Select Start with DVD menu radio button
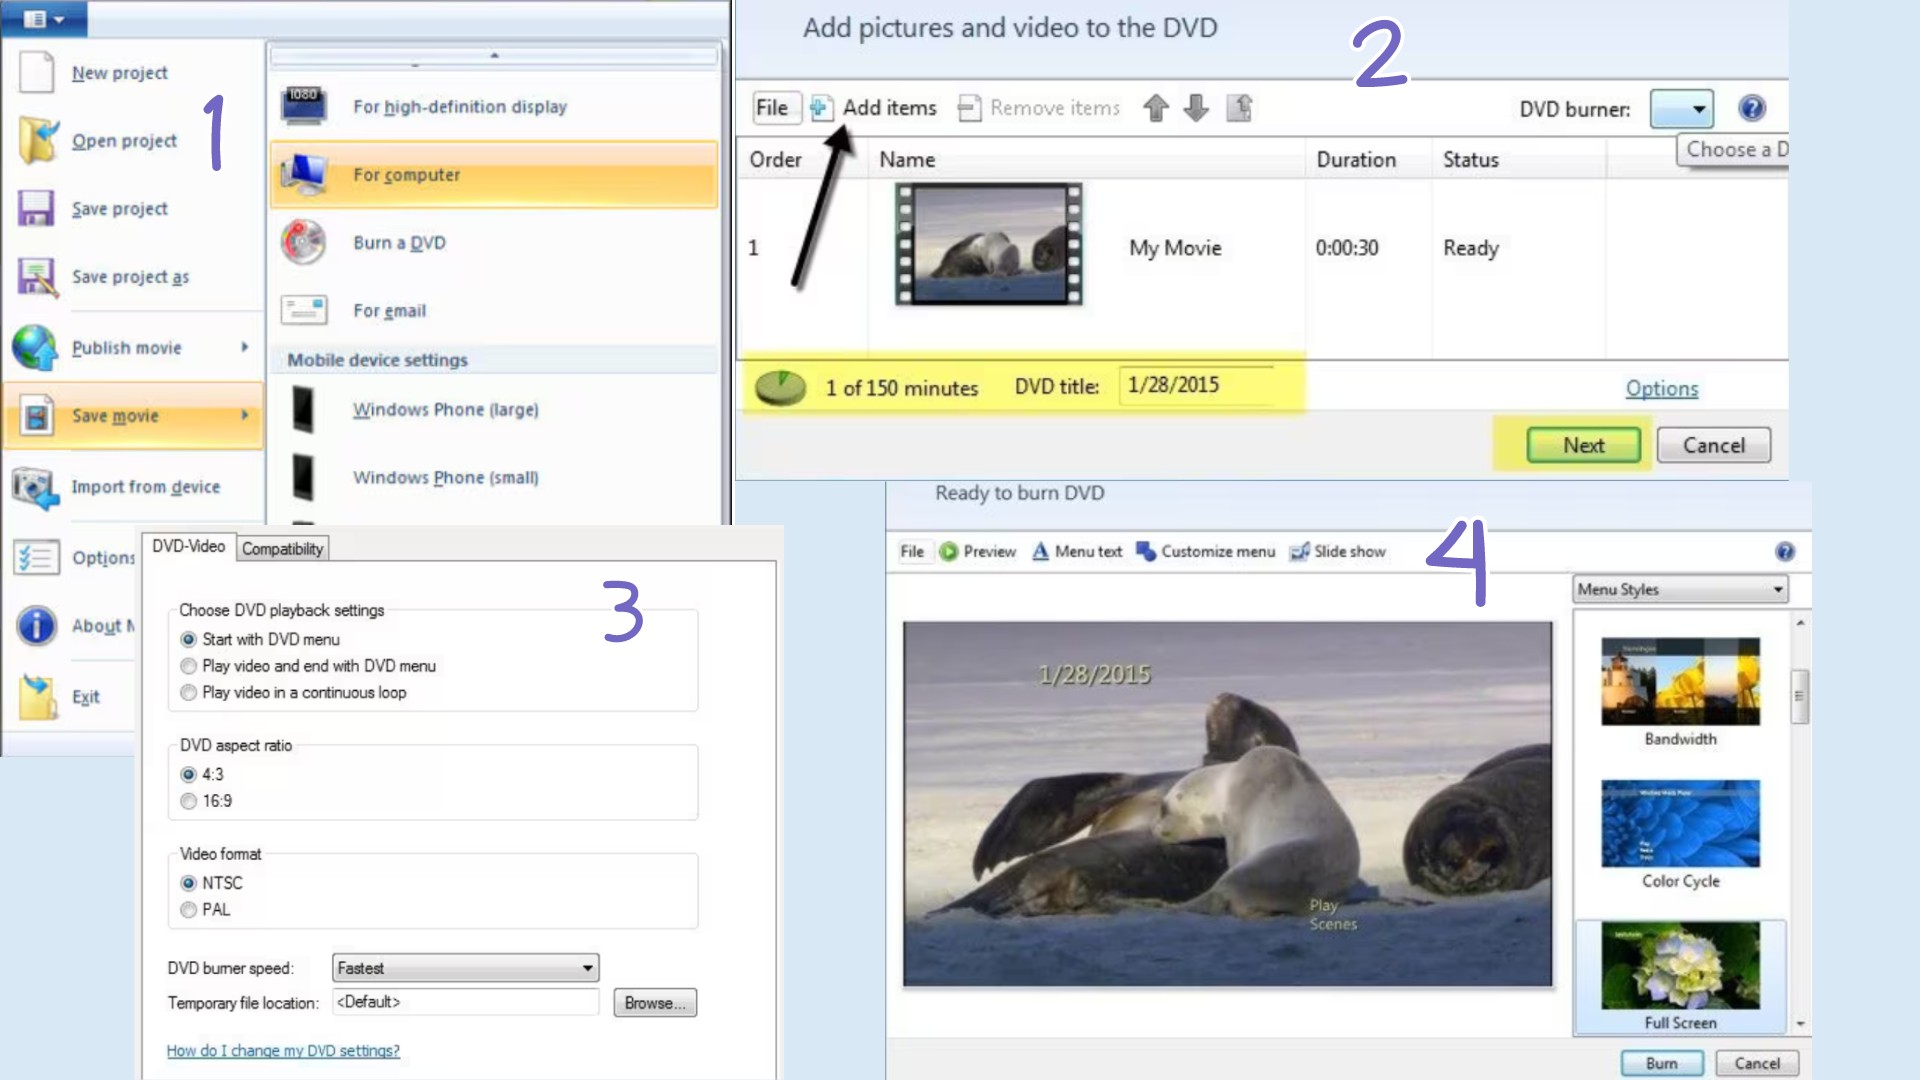 pyautogui.click(x=189, y=638)
